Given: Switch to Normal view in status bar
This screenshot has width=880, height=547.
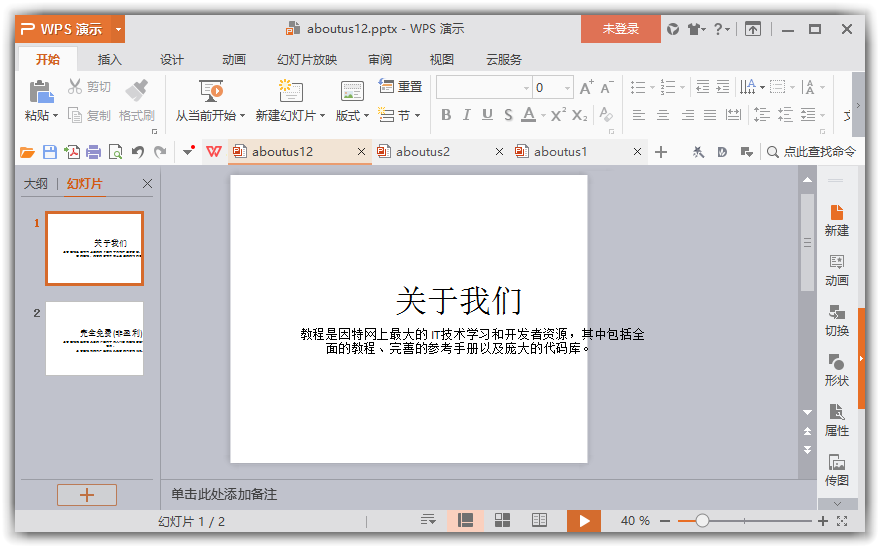Looking at the screenshot, I should tap(465, 521).
